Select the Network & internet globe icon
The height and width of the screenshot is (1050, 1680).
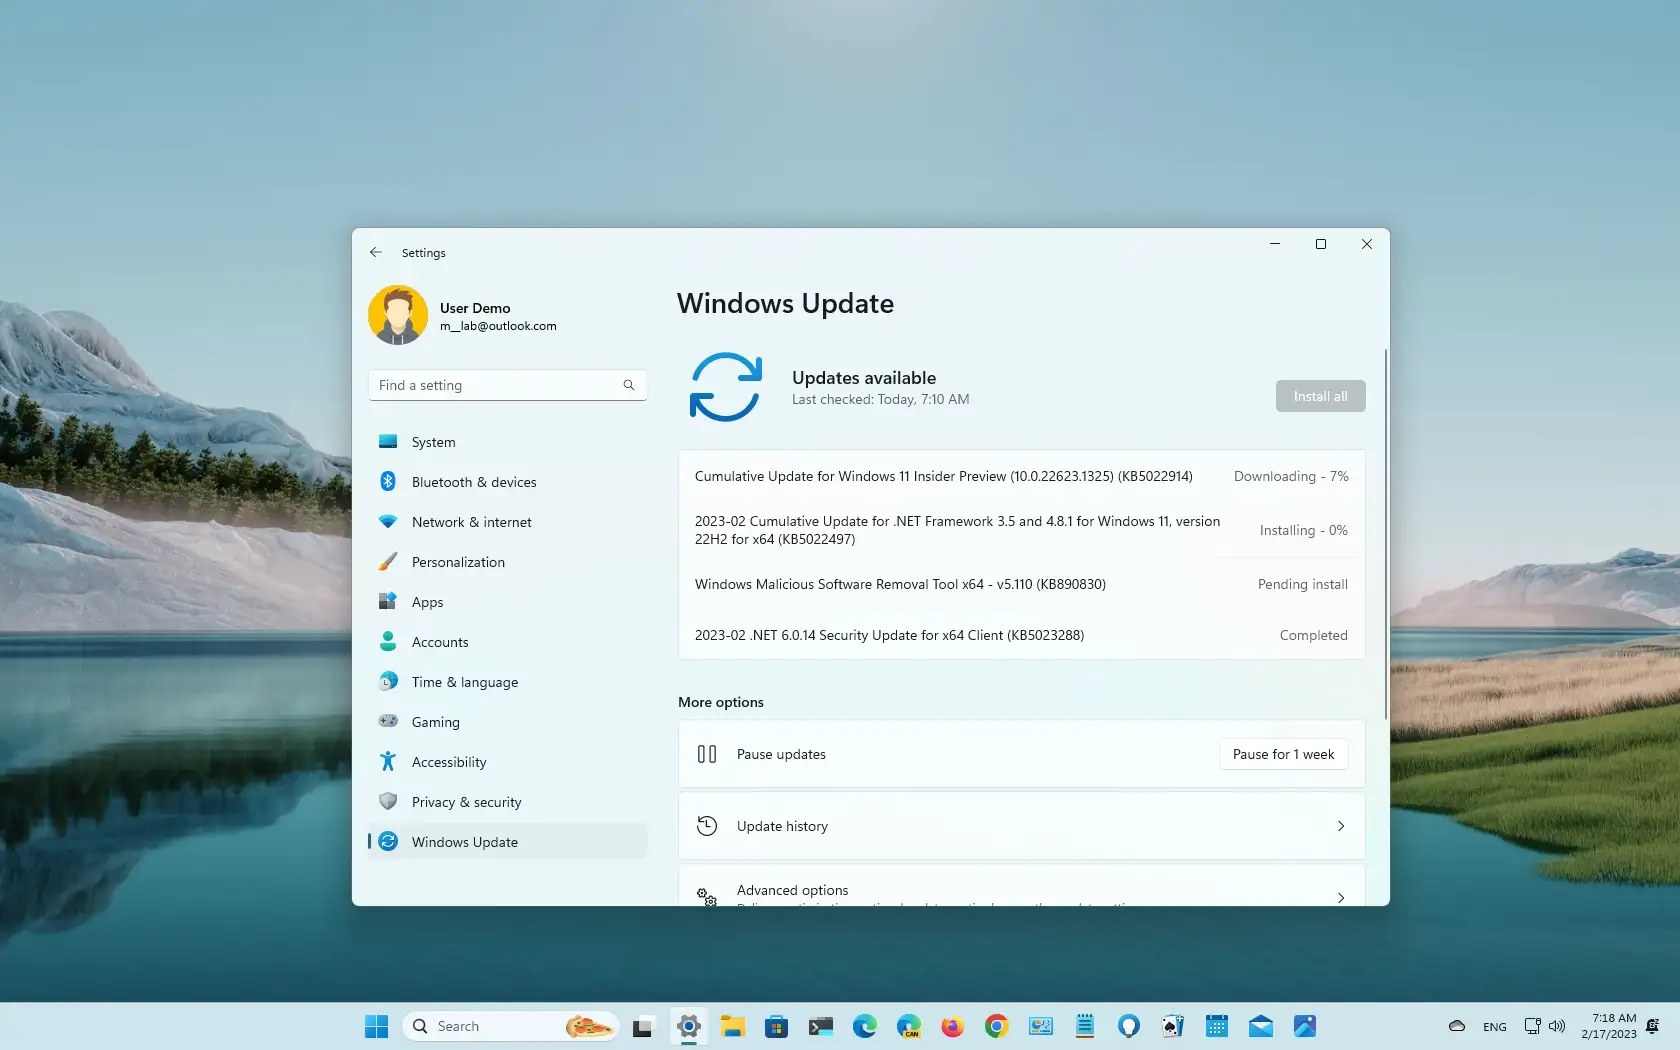click(x=388, y=521)
